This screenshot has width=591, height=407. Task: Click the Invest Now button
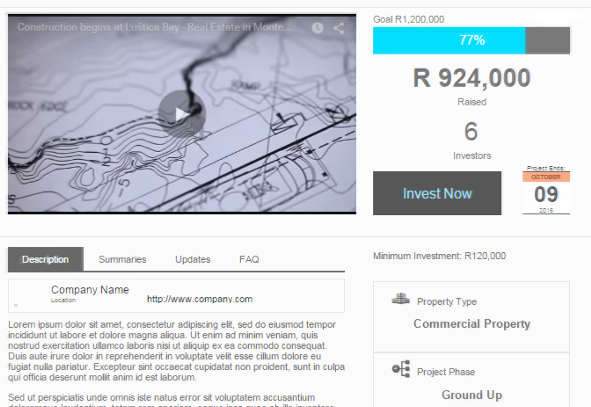tap(437, 193)
